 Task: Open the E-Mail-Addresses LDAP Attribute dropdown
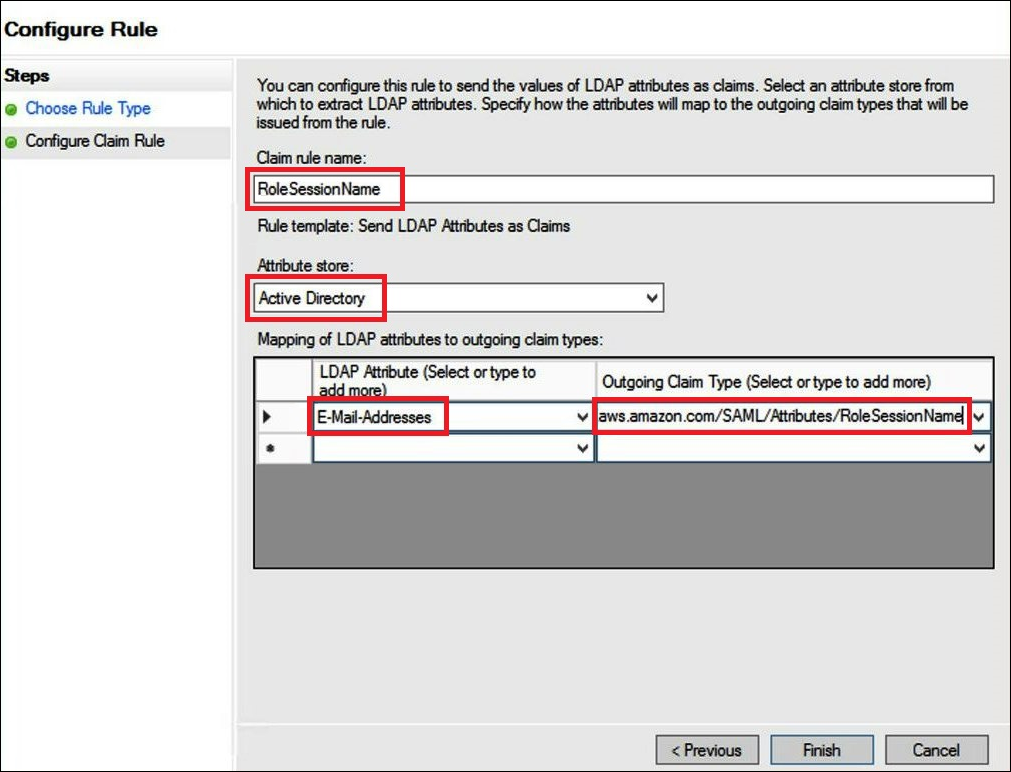tap(585, 417)
